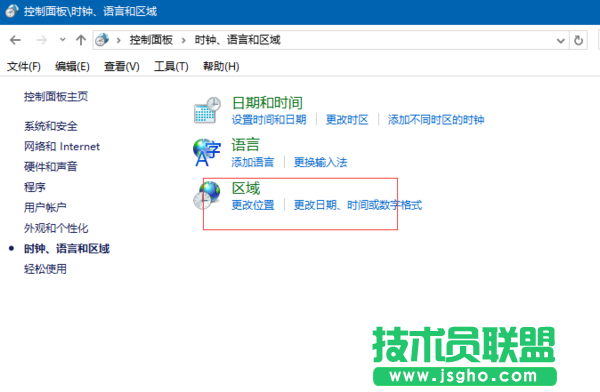Go up one level with up arrow
This screenshot has width=600, height=392.
(x=81, y=40)
